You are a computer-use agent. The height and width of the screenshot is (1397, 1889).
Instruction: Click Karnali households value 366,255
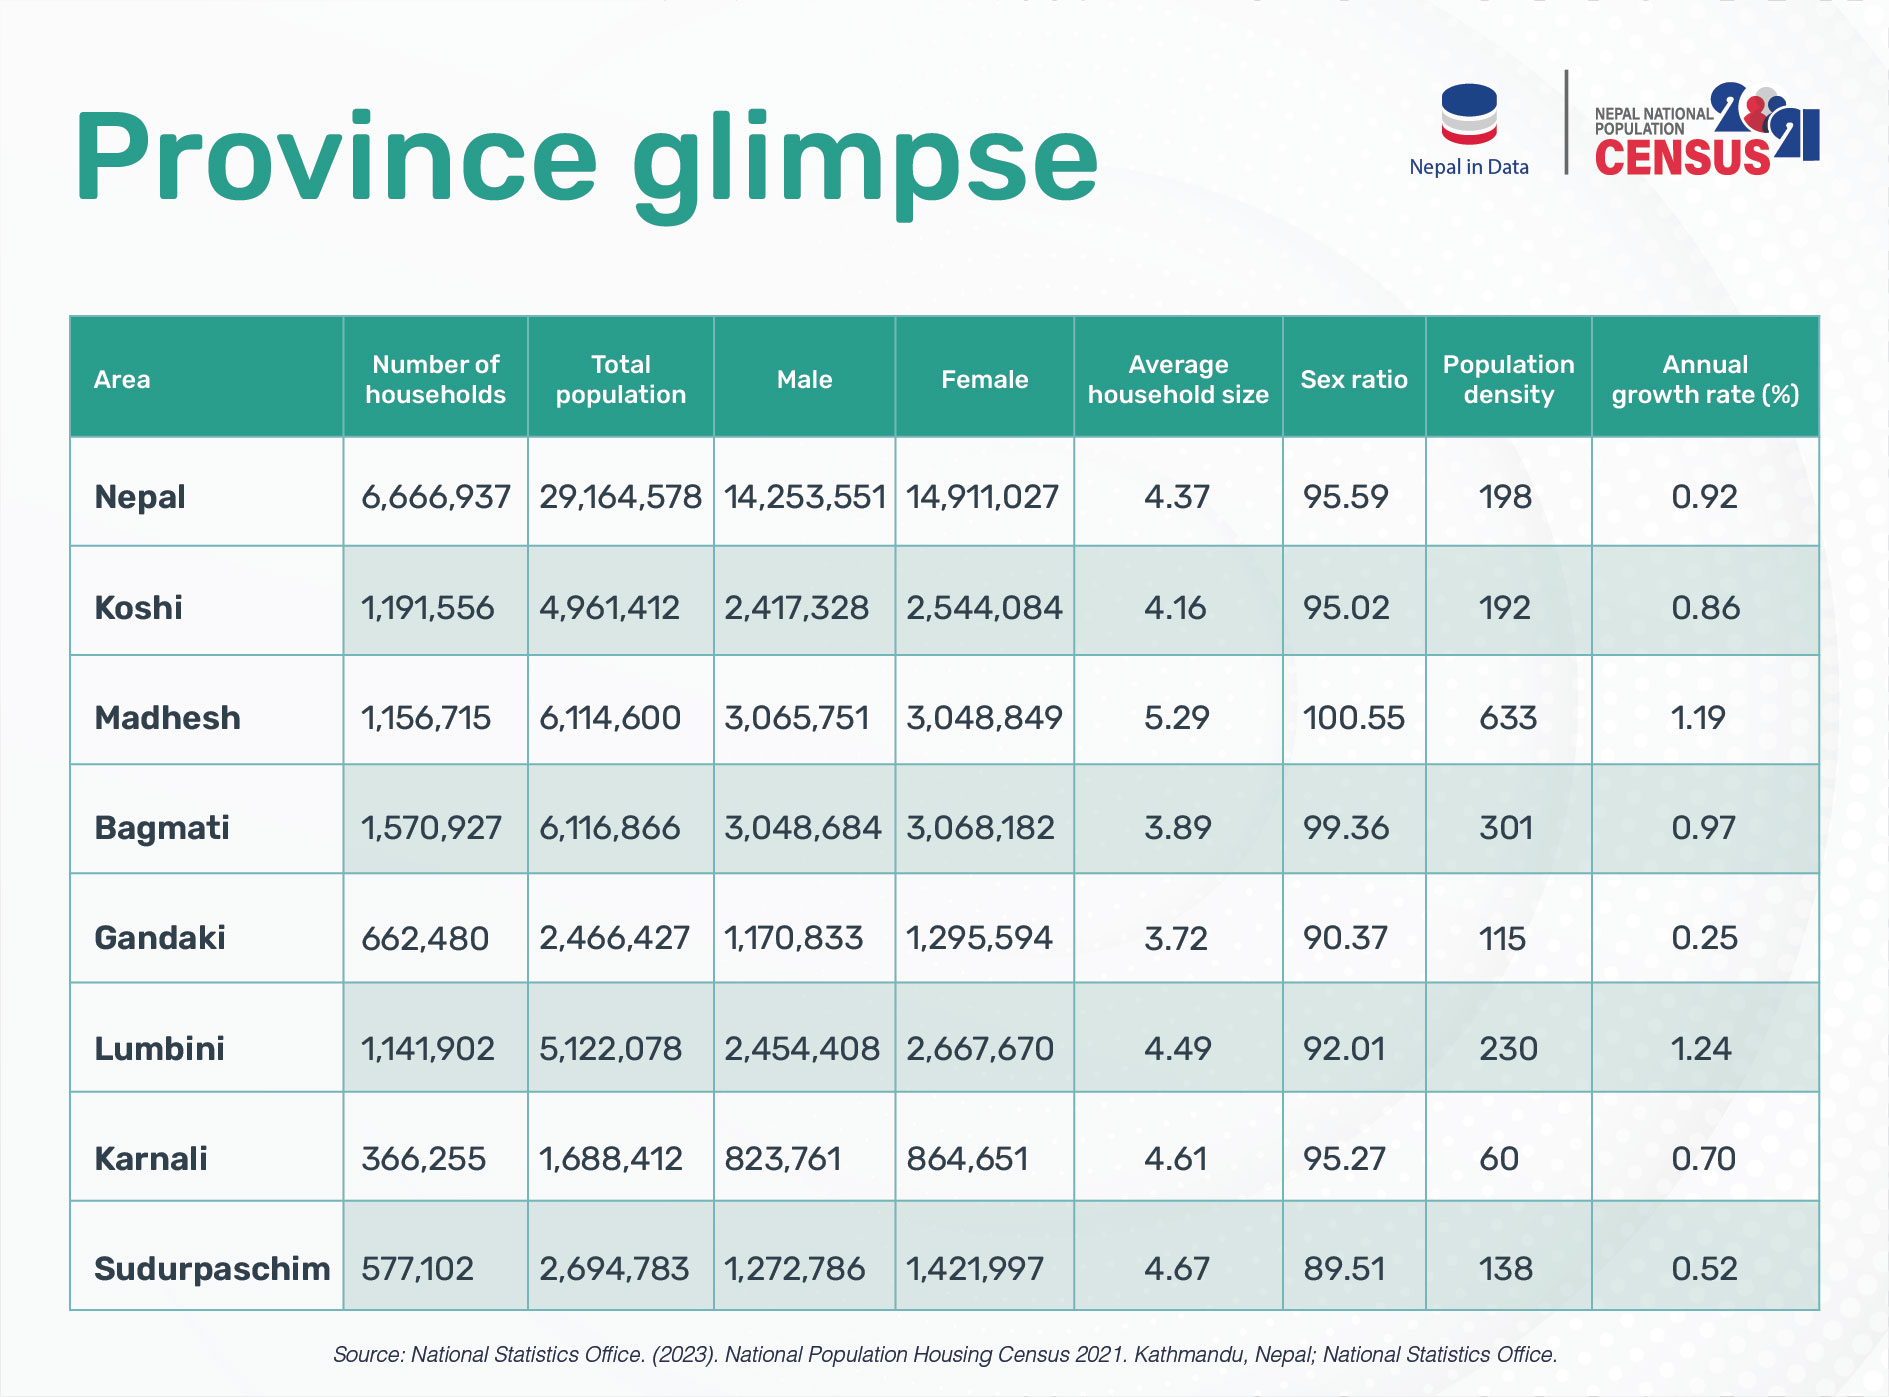click(x=424, y=1159)
